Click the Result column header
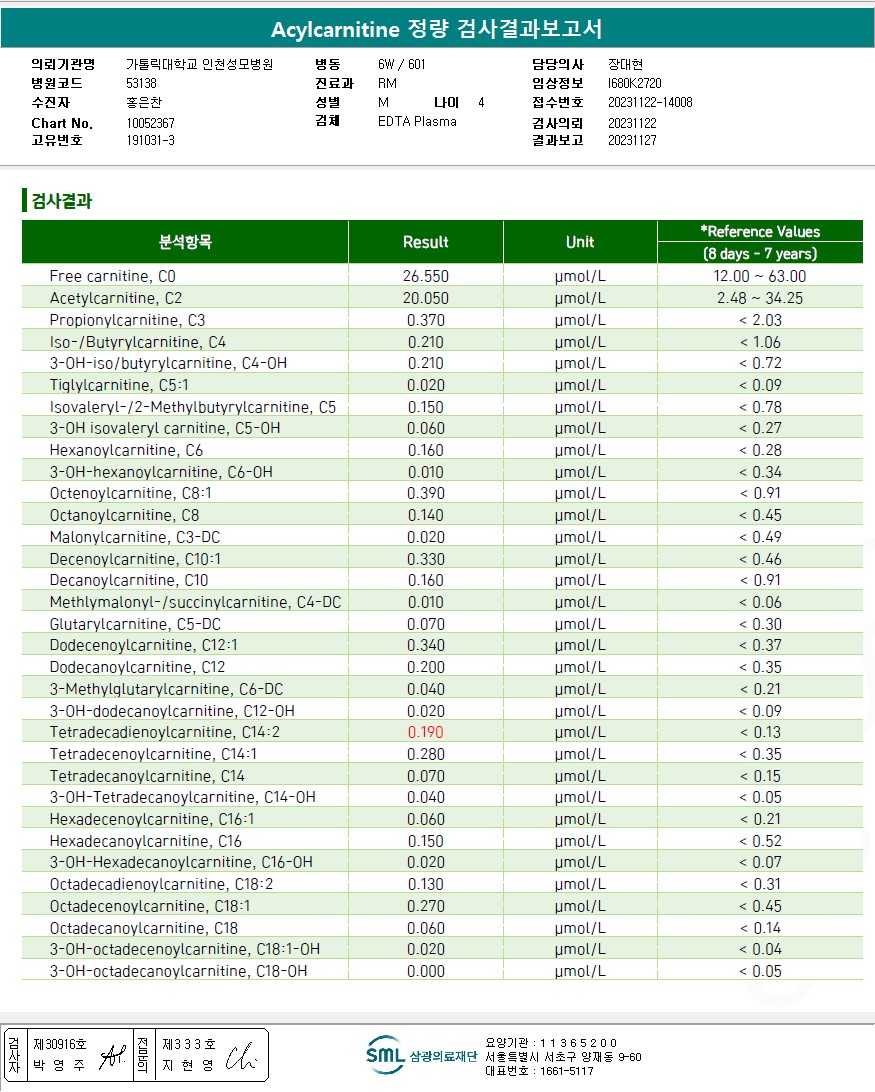This screenshot has width=875, height=1092. [426, 242]
